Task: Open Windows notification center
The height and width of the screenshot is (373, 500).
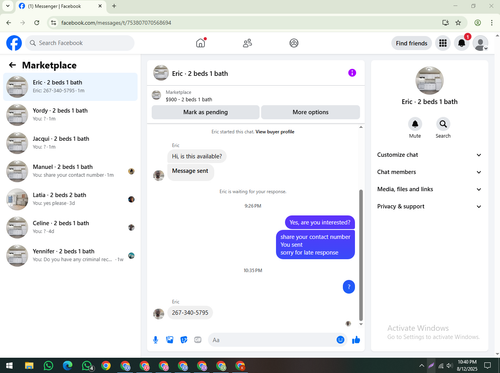Action: (488, 366)
